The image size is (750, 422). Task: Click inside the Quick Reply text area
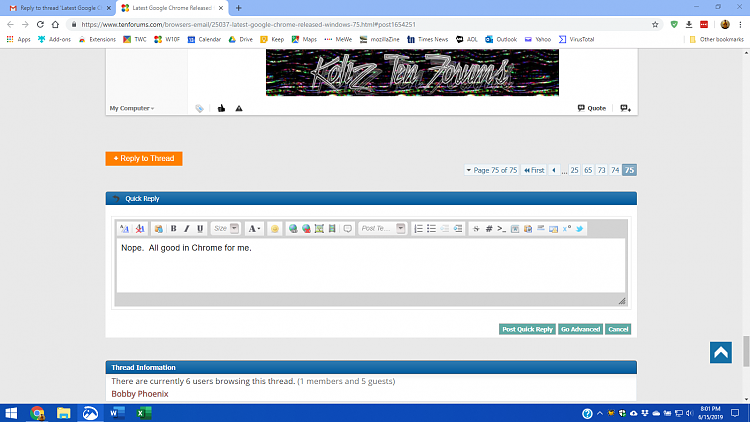click(371, 266)
